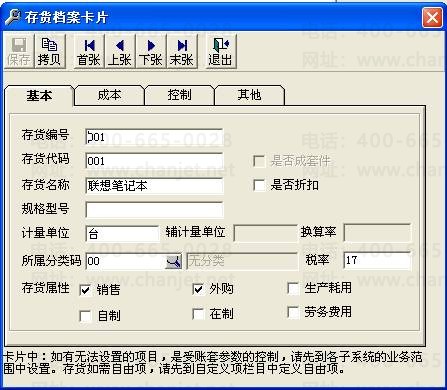Check the 在制 checkbox

coord(198,314)
